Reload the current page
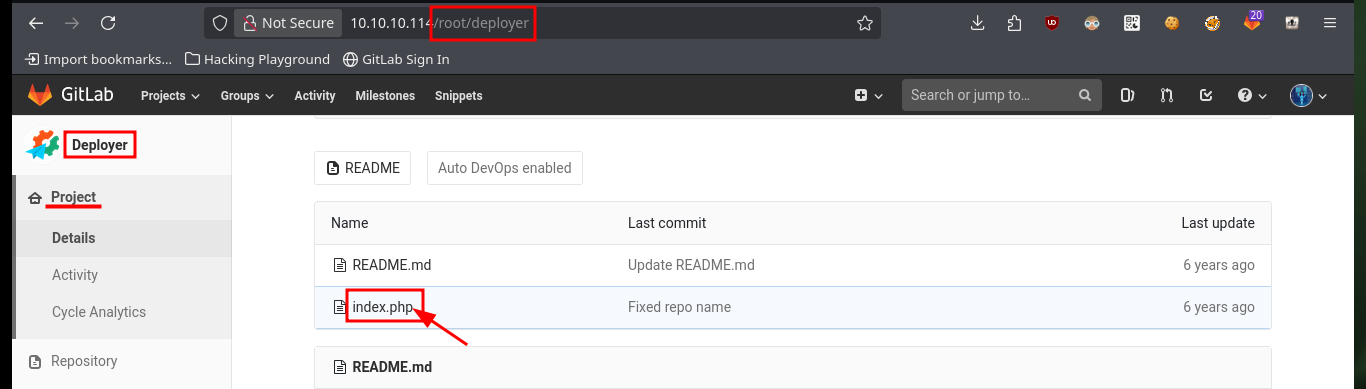 pos(108,23)
